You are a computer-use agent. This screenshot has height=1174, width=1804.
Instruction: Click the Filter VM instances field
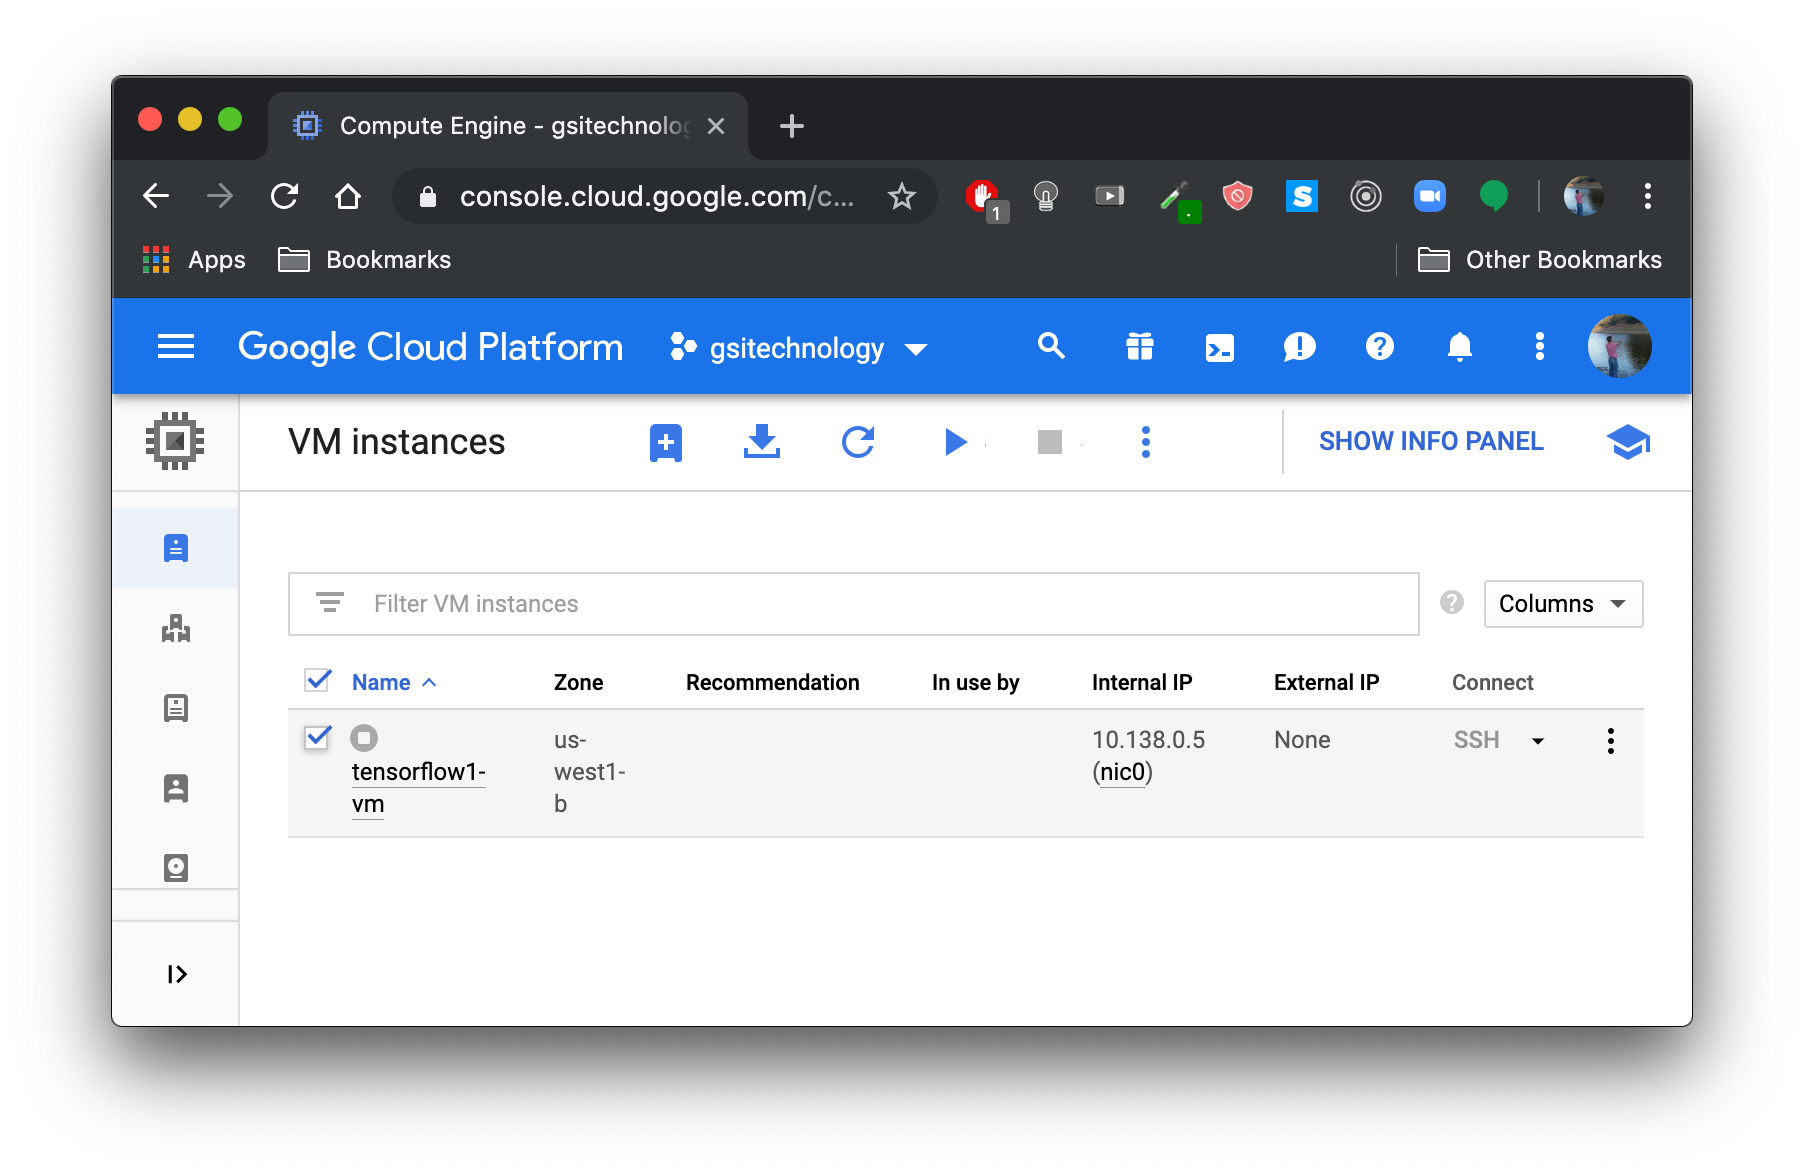coord(854,604)
